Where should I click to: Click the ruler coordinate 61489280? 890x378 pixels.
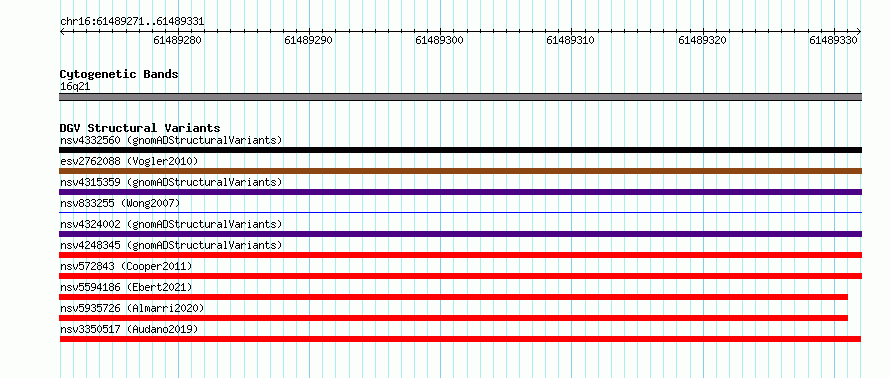tap(178, 40)
